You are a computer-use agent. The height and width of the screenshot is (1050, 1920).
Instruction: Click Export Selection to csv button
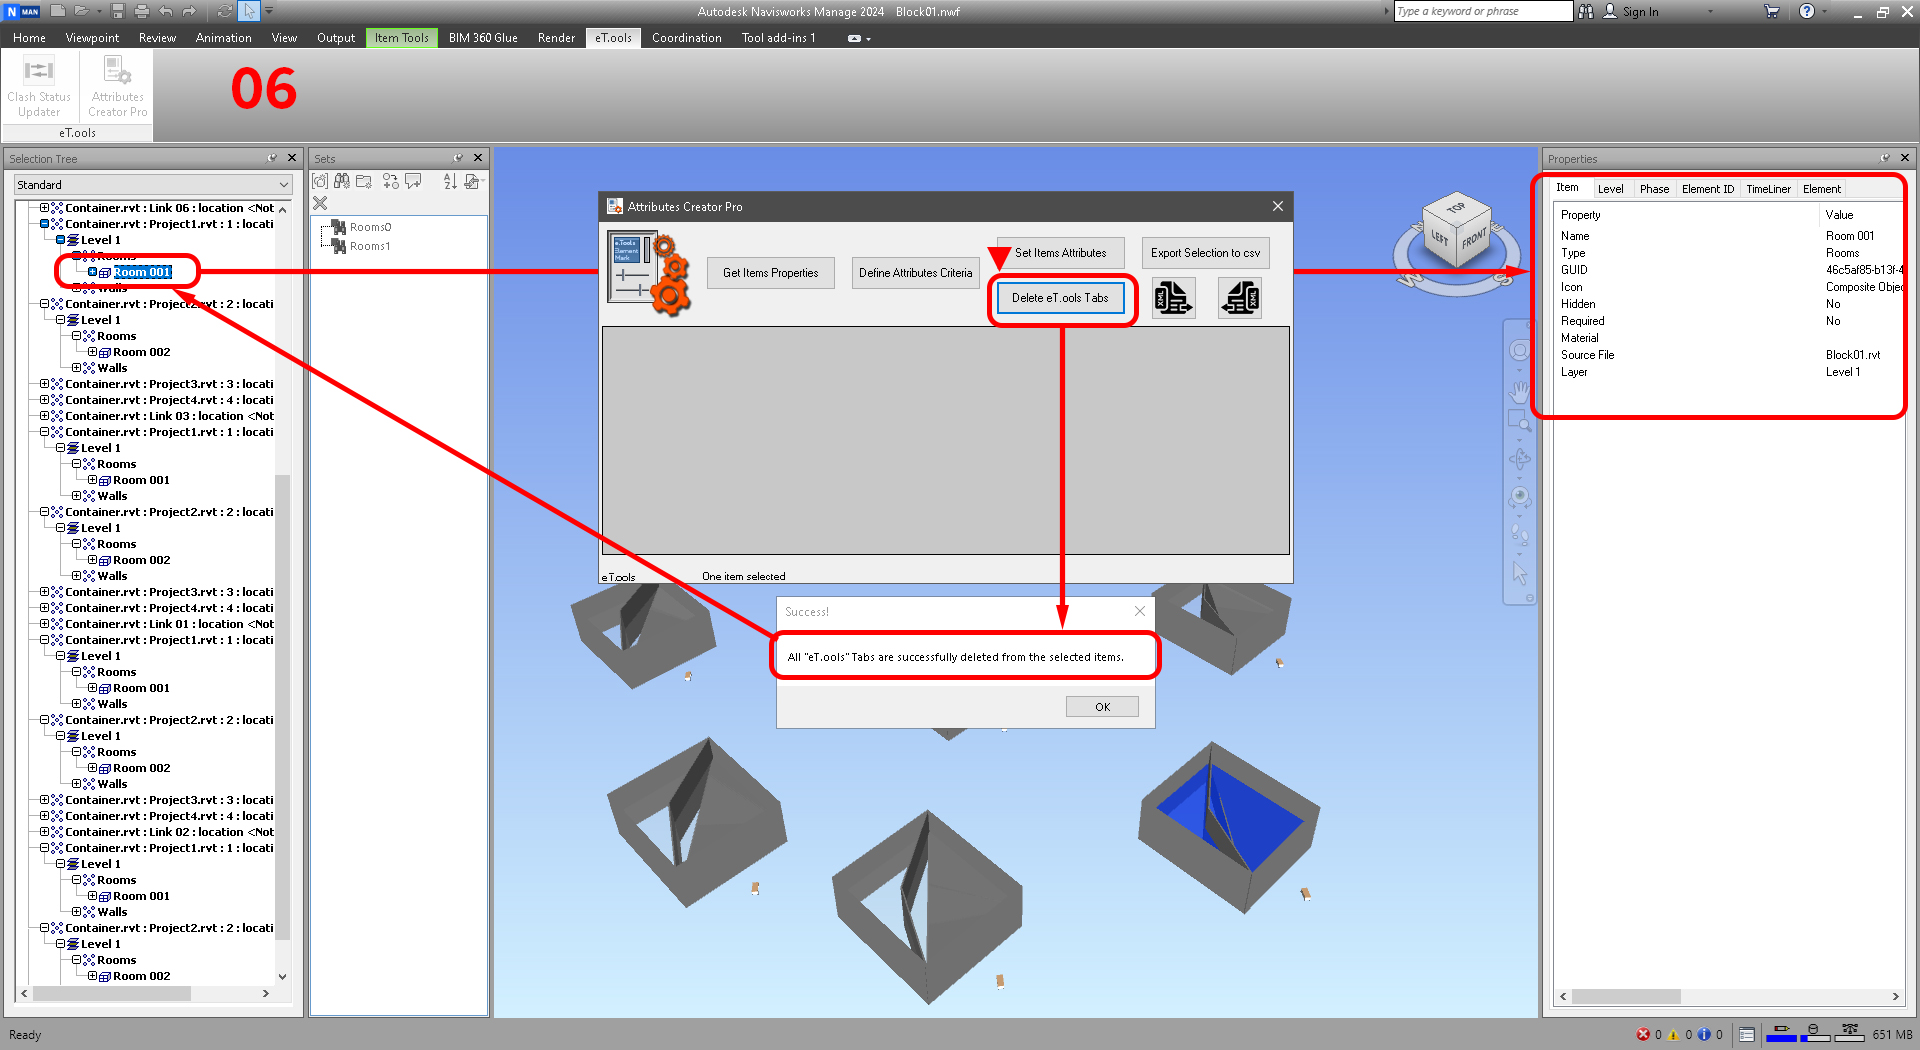point(1205,253)
